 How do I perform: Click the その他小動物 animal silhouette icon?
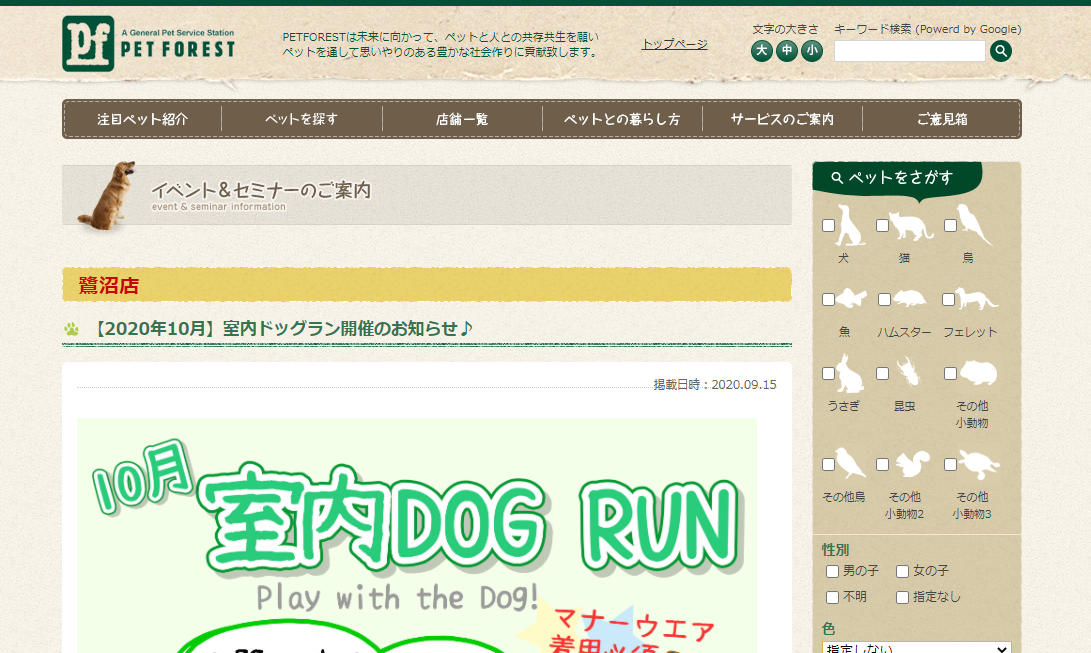click(978, 373)
